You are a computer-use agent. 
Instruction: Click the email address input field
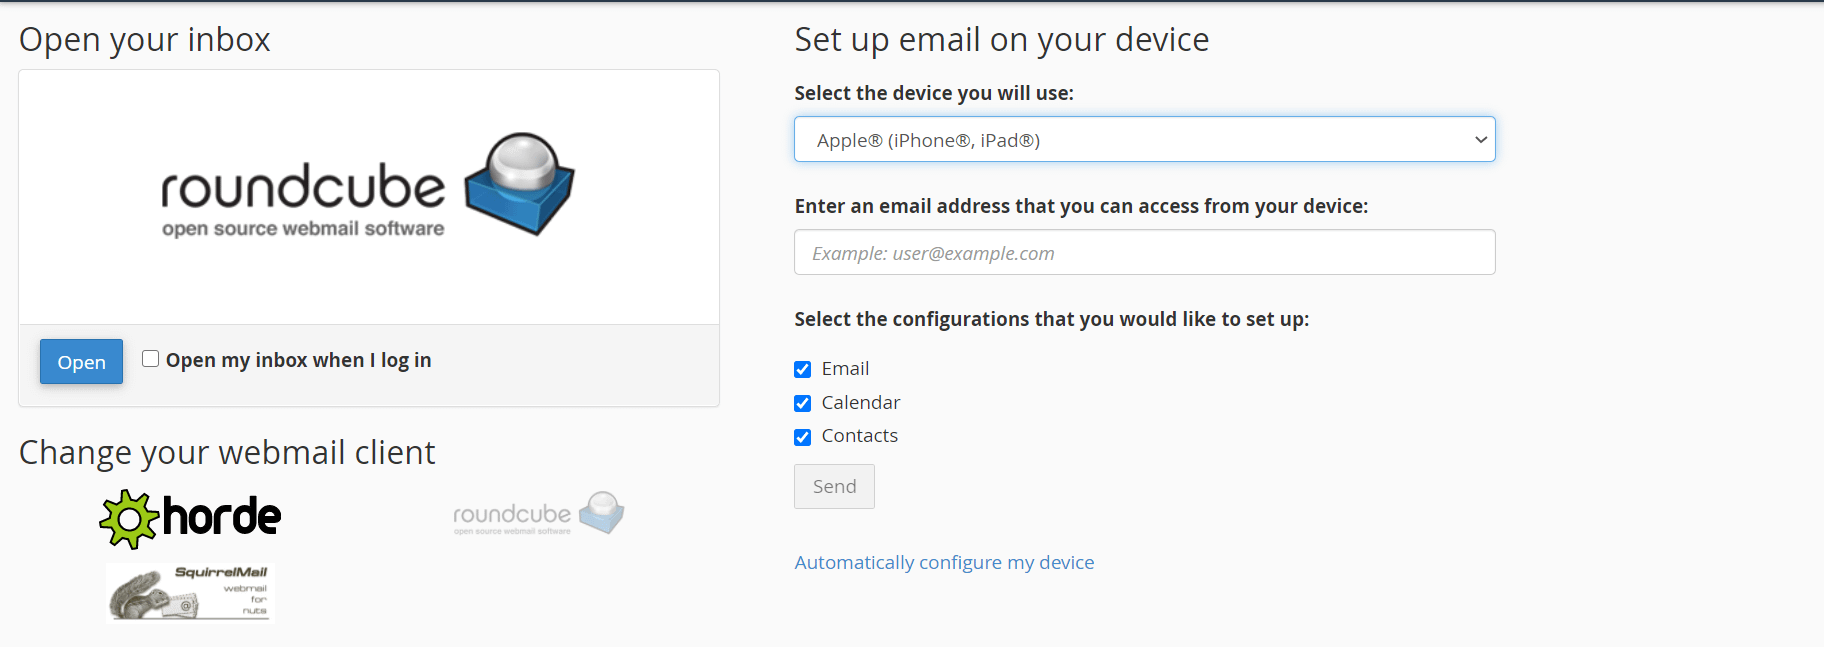tap(1144, 252)
